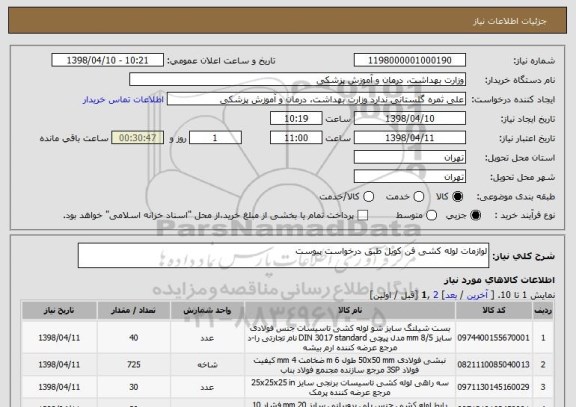Screen dimensions: 576x407
Task: Click the تاریخ نیاز column header
Action: [x=59, y=311]
